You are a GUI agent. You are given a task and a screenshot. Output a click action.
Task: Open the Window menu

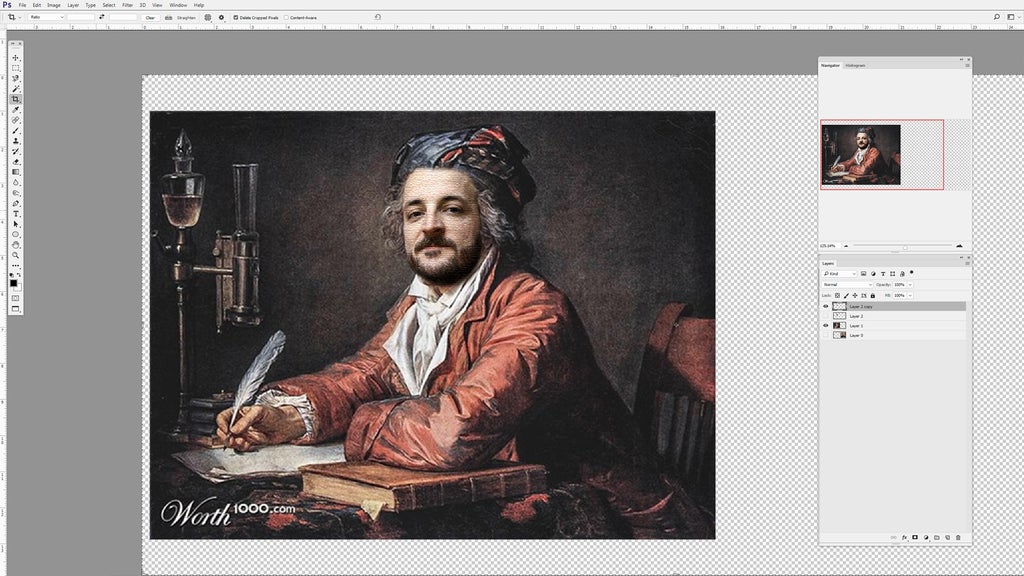178,5
